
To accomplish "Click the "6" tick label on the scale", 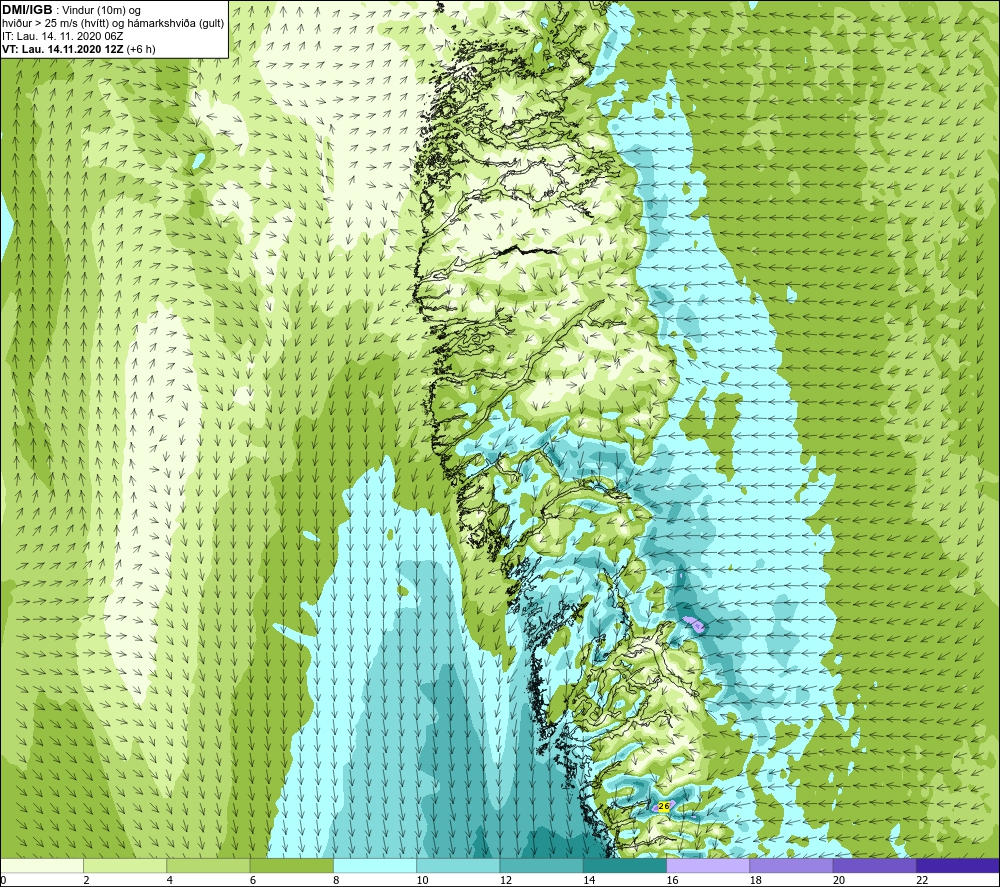I will point(253,880).
